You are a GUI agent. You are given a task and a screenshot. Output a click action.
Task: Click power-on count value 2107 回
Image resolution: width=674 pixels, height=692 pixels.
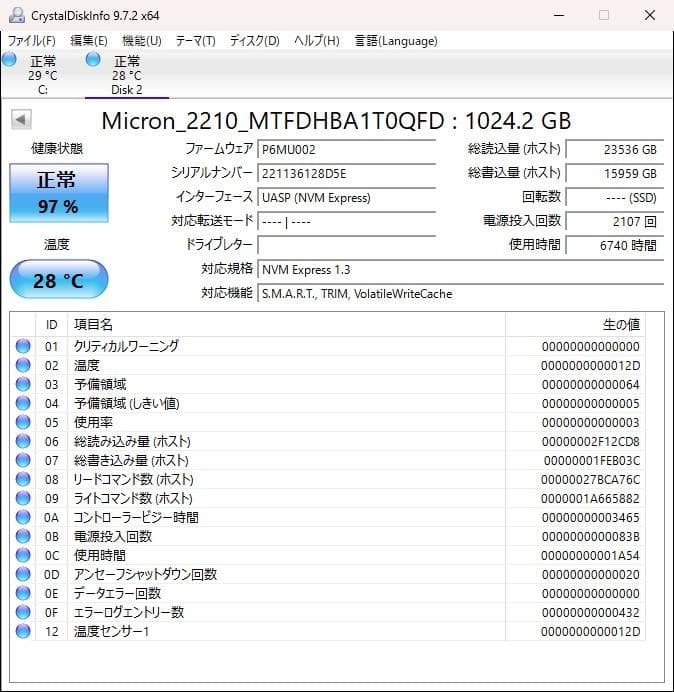point(614,222)
